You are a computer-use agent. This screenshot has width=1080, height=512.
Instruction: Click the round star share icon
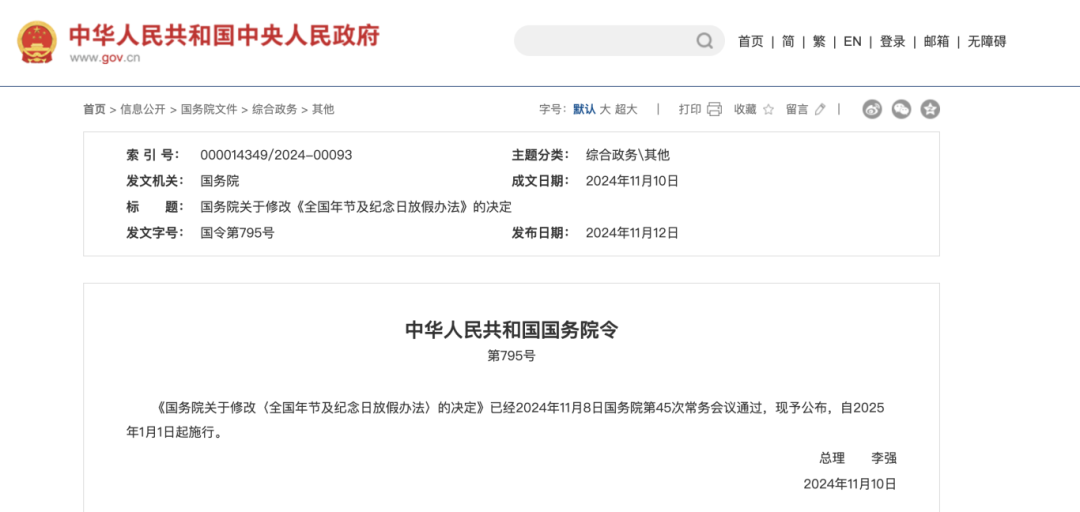930,109
